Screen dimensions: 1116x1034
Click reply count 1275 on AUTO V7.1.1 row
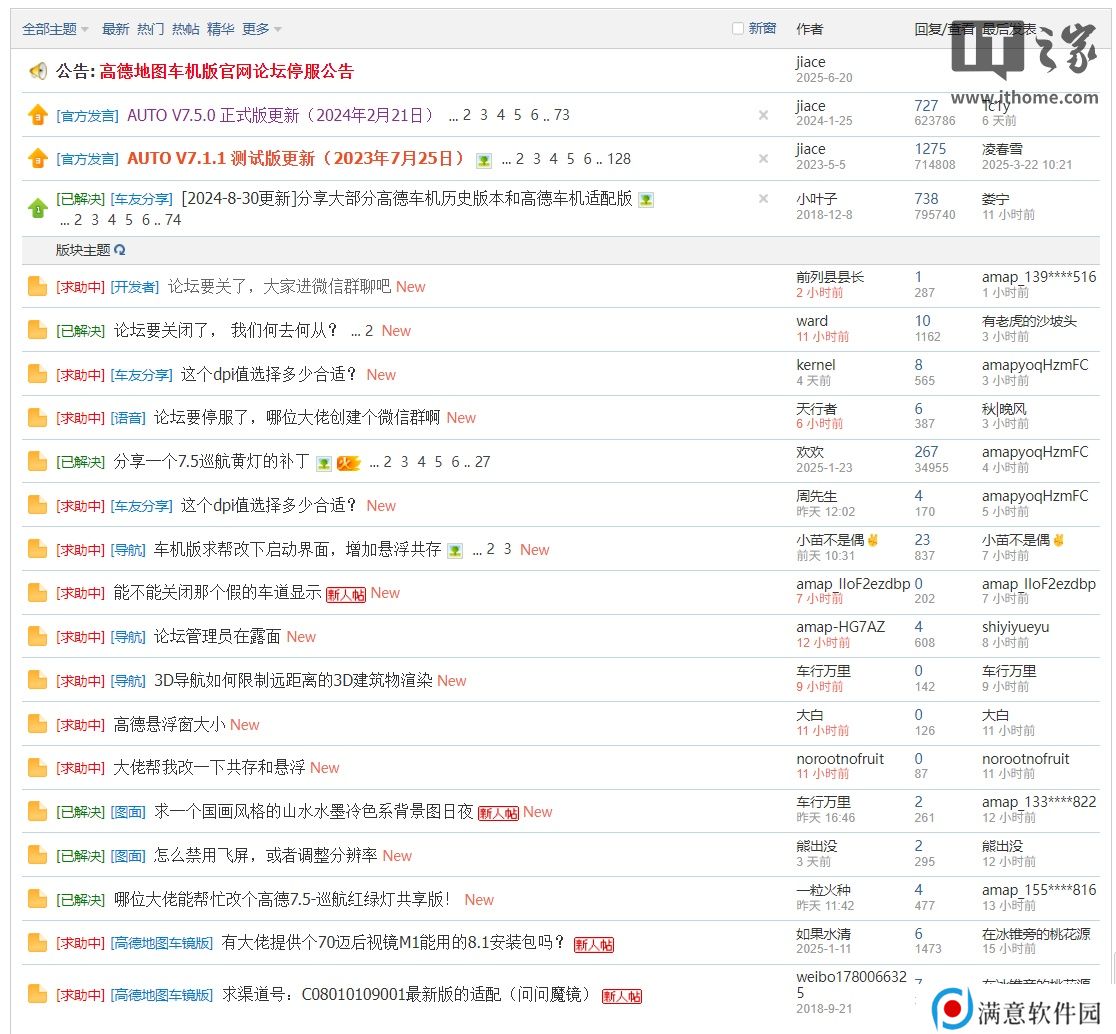[x=930, y=149]
